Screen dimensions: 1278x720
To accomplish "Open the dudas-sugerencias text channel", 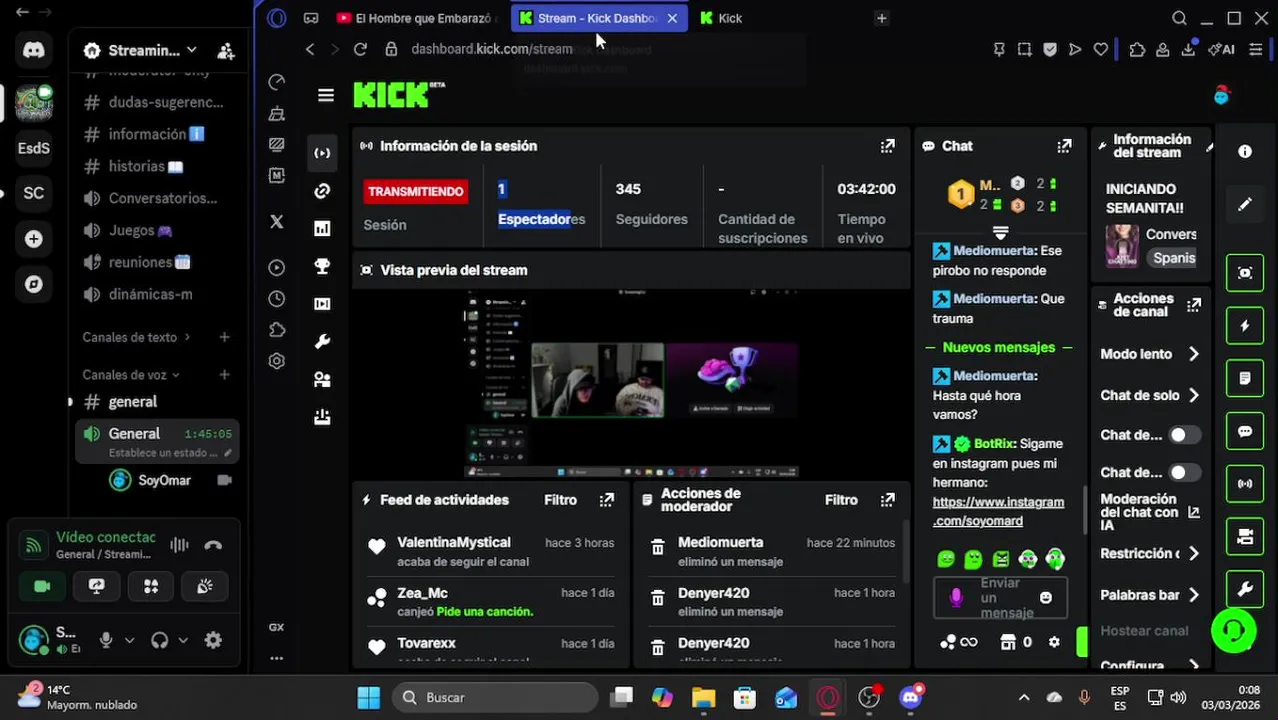I will 154,102.
